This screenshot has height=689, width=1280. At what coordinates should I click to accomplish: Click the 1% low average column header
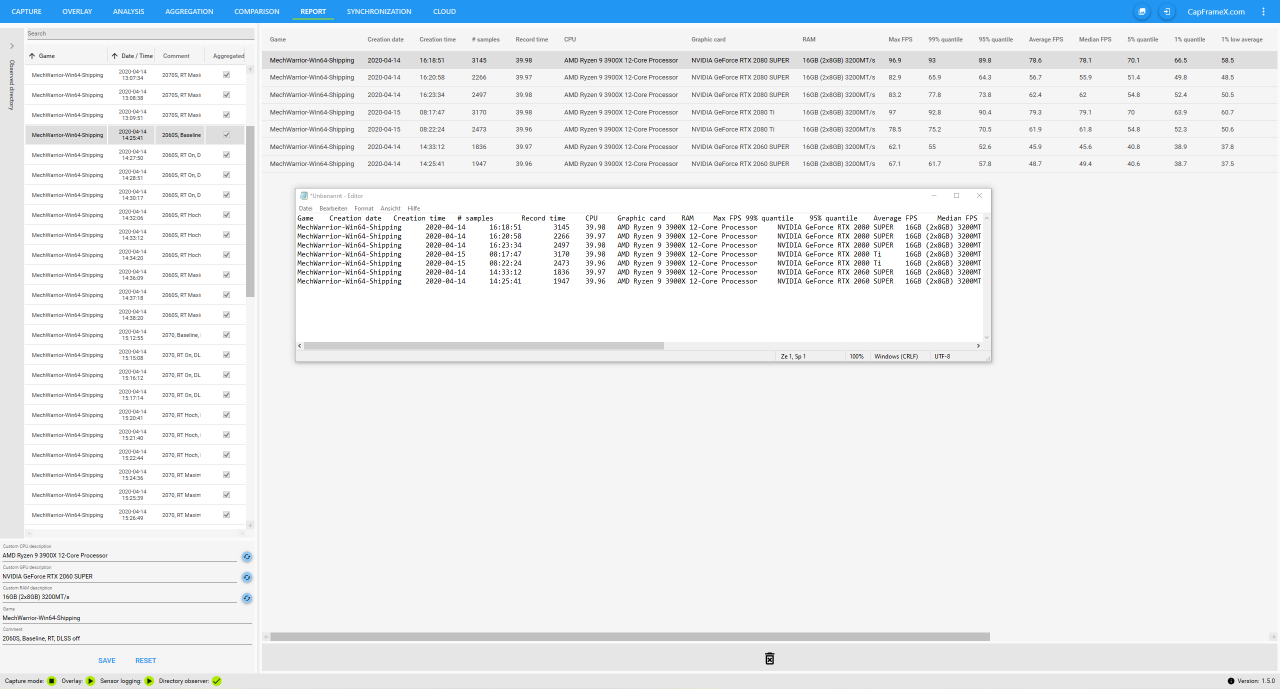tap(1241, 39)
